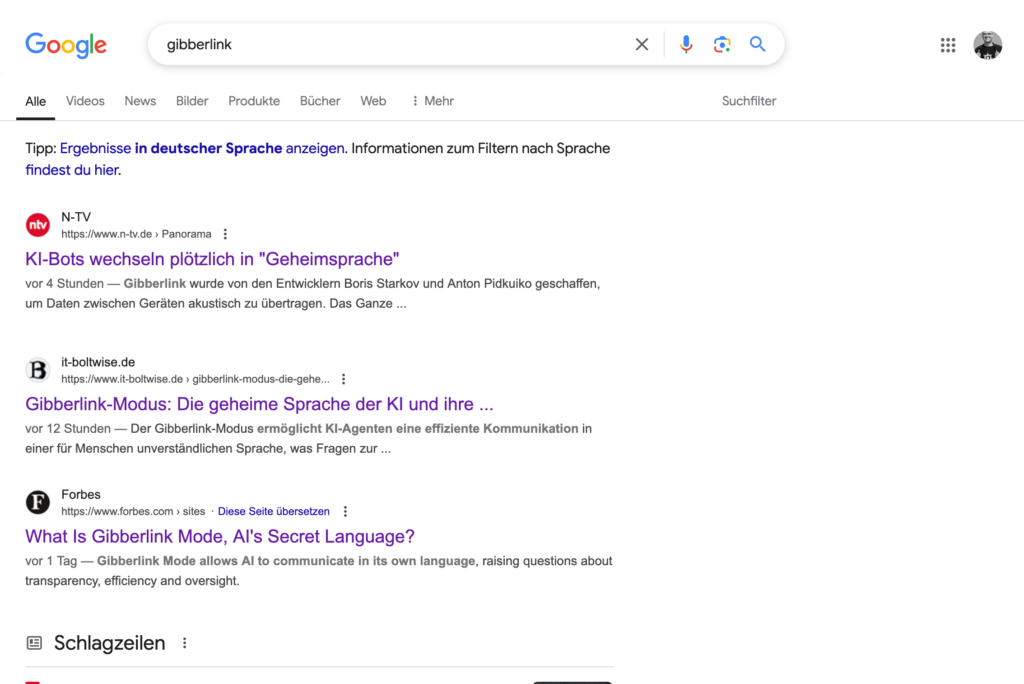Viewport: 1024px width, 684px height.
Task: Click the Forbes favicon
Action: (x=38, y=502)
